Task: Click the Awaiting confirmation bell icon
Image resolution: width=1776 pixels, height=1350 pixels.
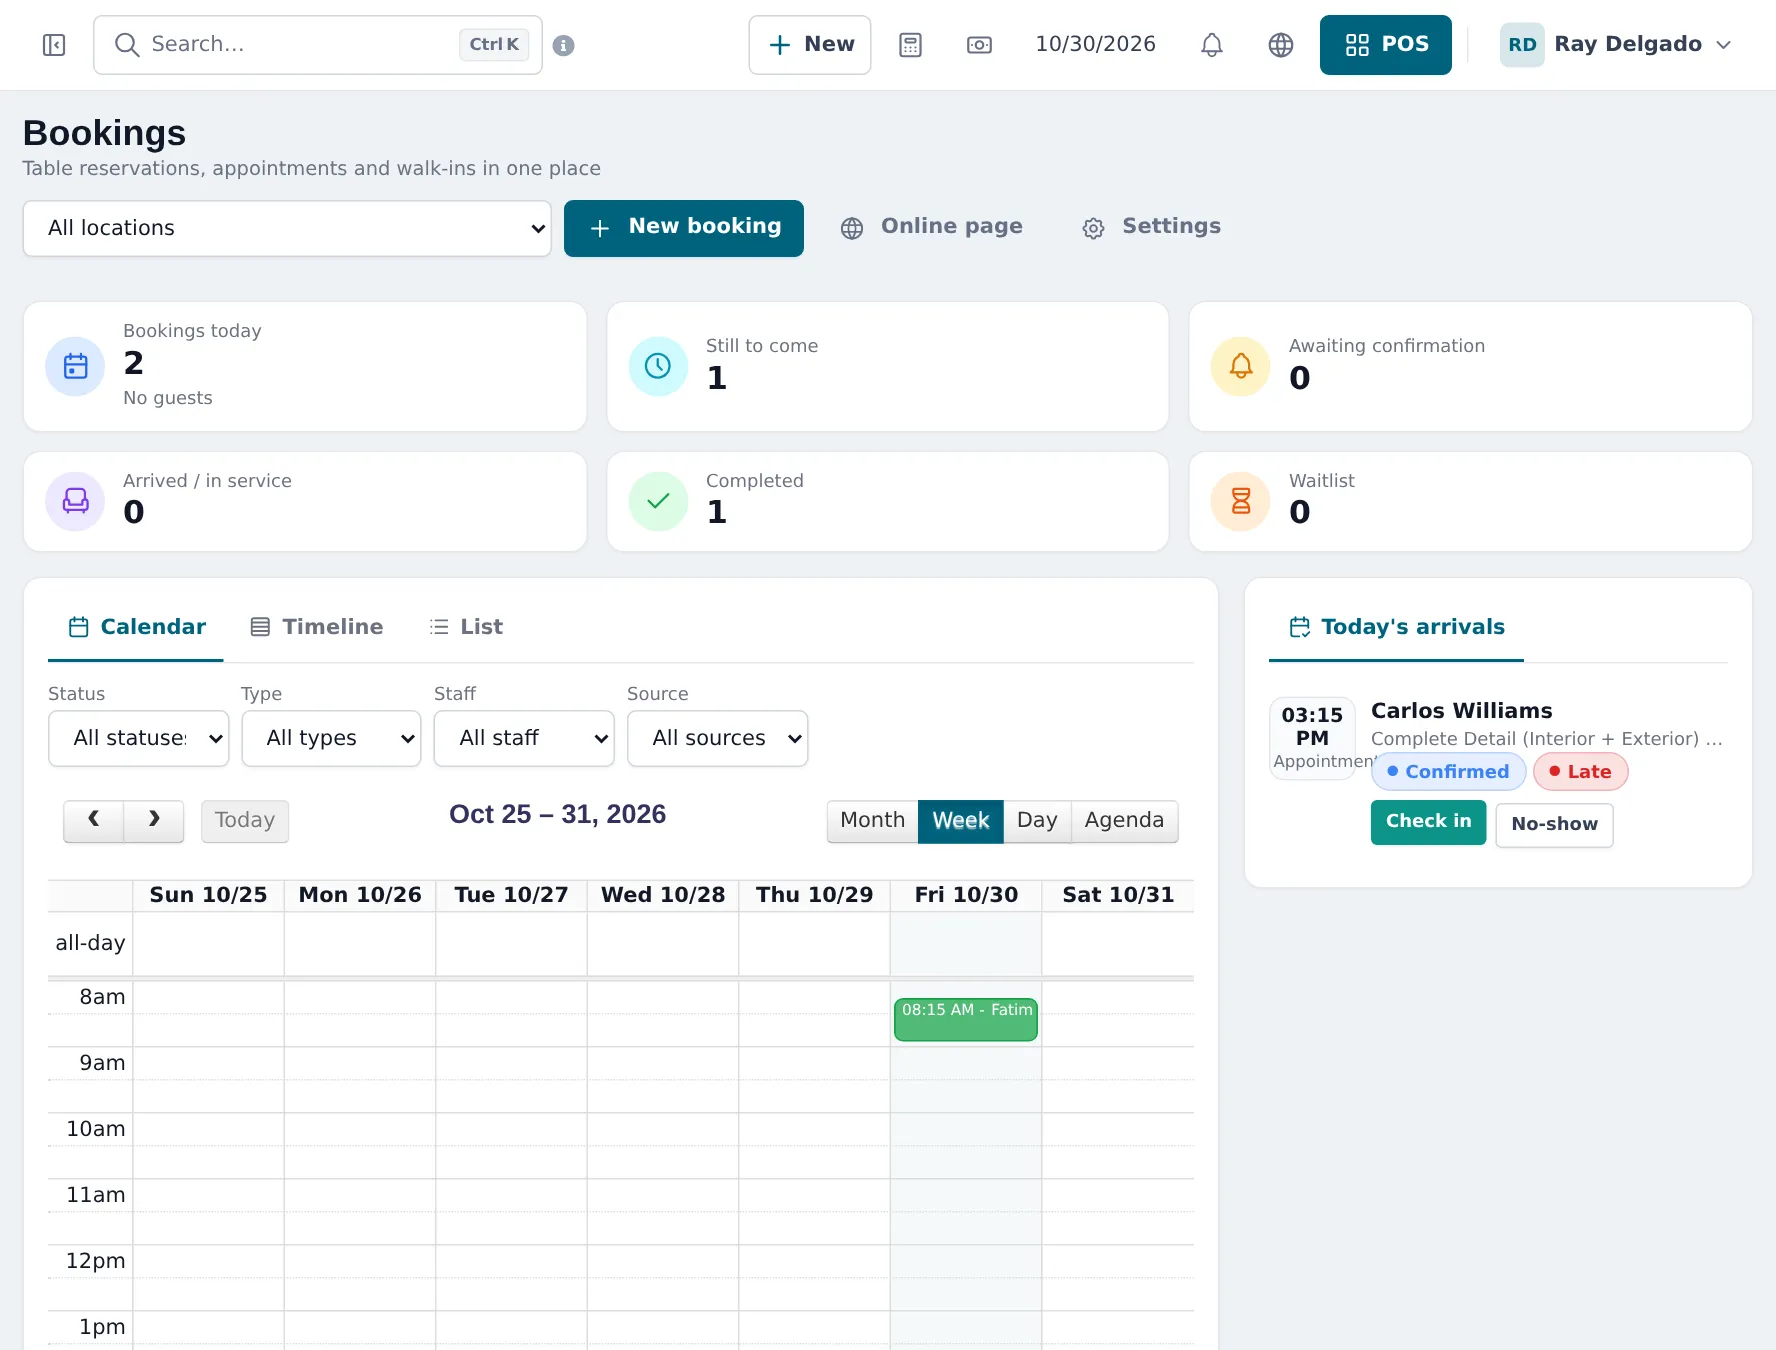Action: [1240, 366]
